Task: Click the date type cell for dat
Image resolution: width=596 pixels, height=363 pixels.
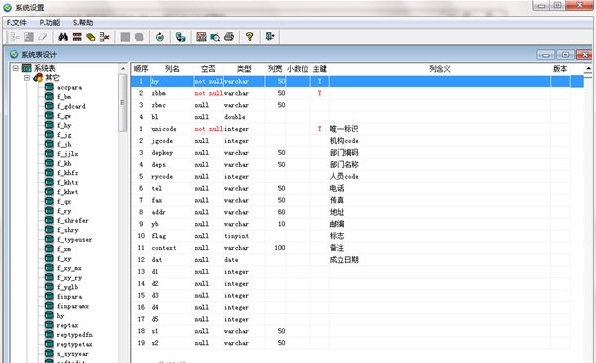Action: (231, 260)
